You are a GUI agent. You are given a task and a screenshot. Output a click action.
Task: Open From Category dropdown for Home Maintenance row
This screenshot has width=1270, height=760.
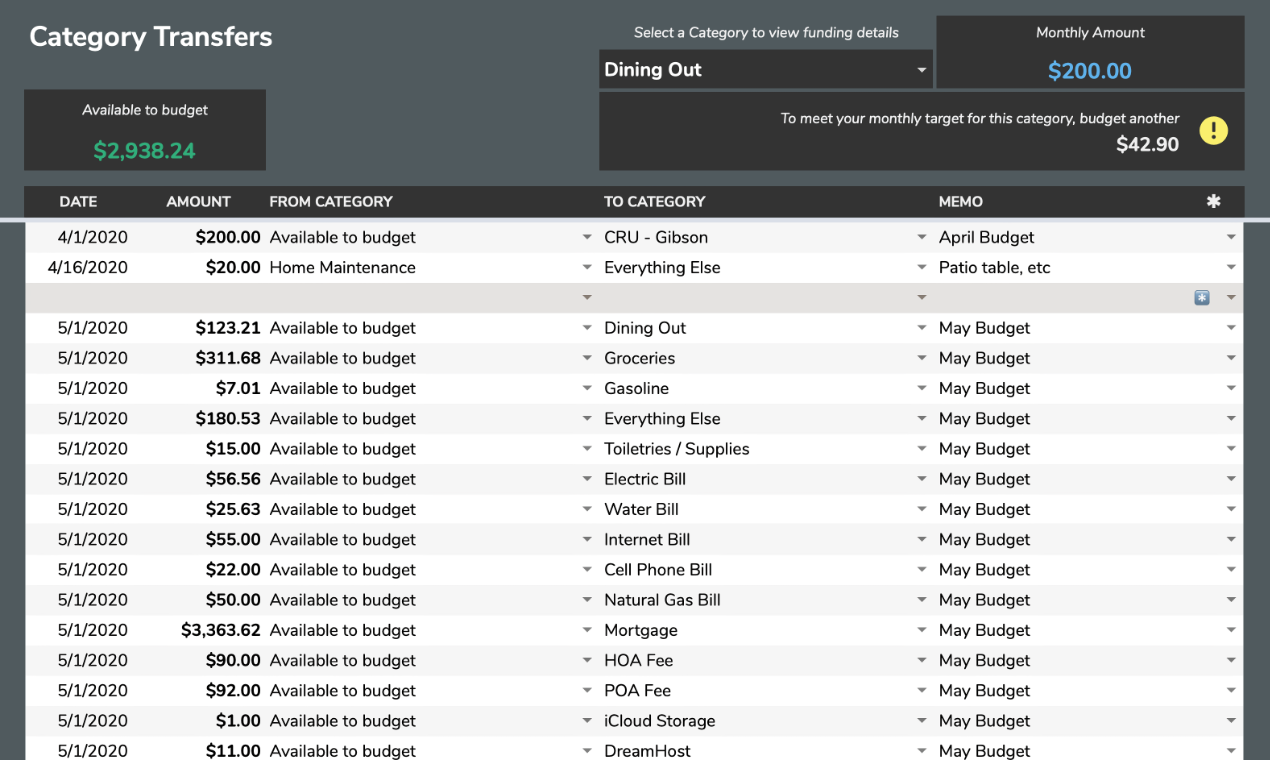pyautogui.click(x=587, y=268)
